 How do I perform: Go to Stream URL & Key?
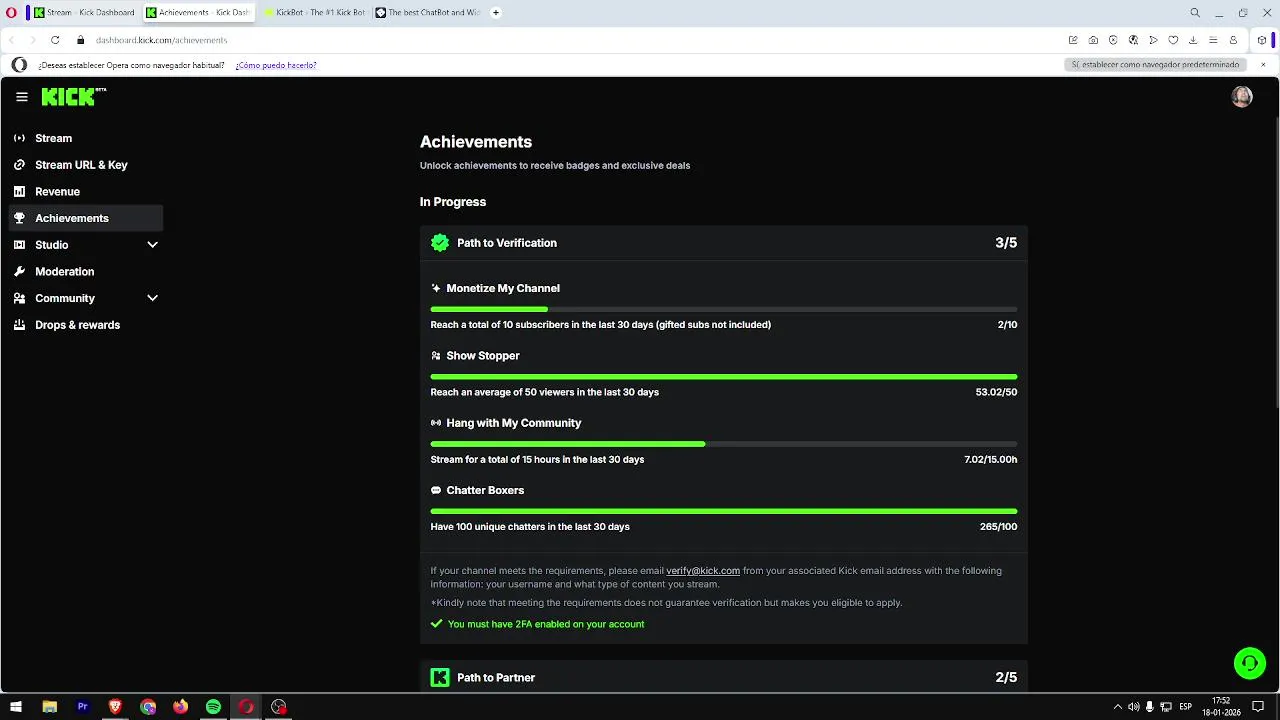pos(81,165)
